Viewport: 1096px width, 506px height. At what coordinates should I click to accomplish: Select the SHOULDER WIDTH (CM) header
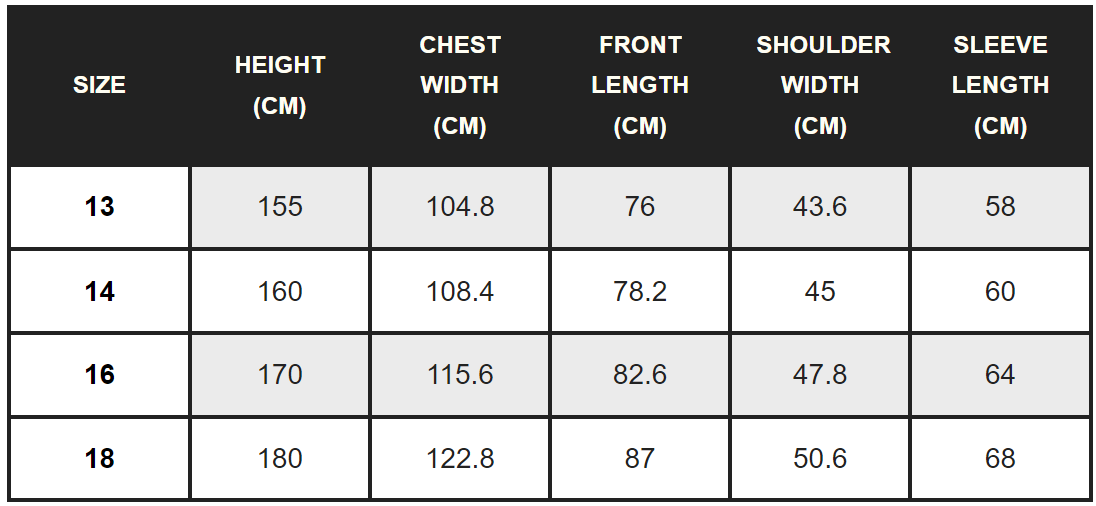click(x=820, y=86)
